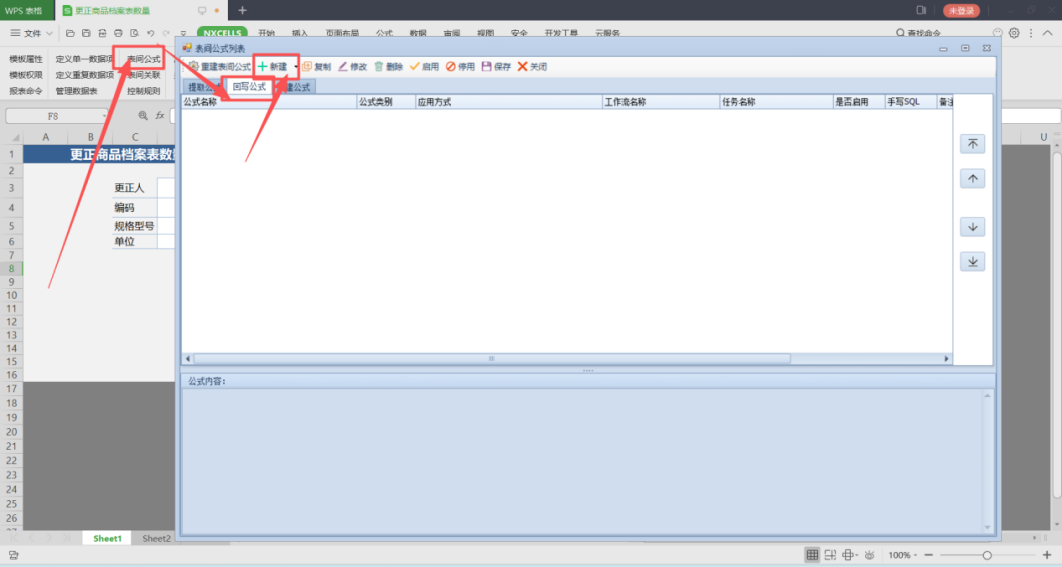Screen dimensions: 1062x567
Task: Move formula to top with arrow button
Action: pos(972,144)
